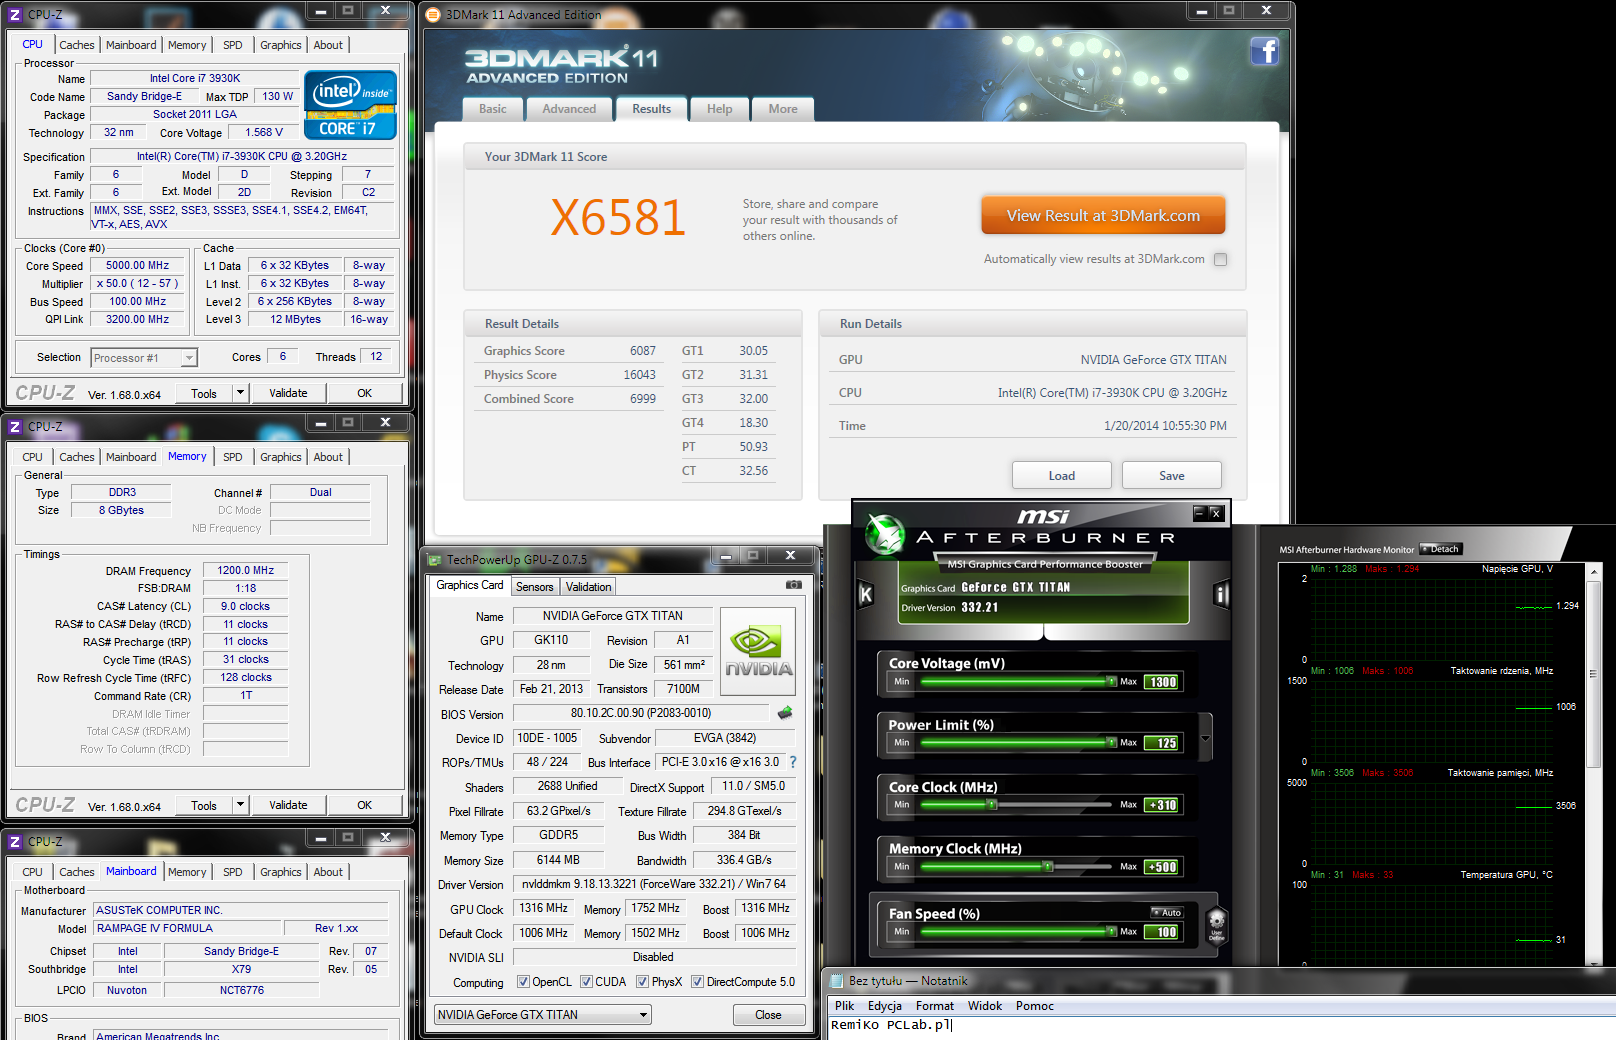
Task: Toggle Automatically view results at 3DMark.com checkbox
Action: (x=1220, y=259)
